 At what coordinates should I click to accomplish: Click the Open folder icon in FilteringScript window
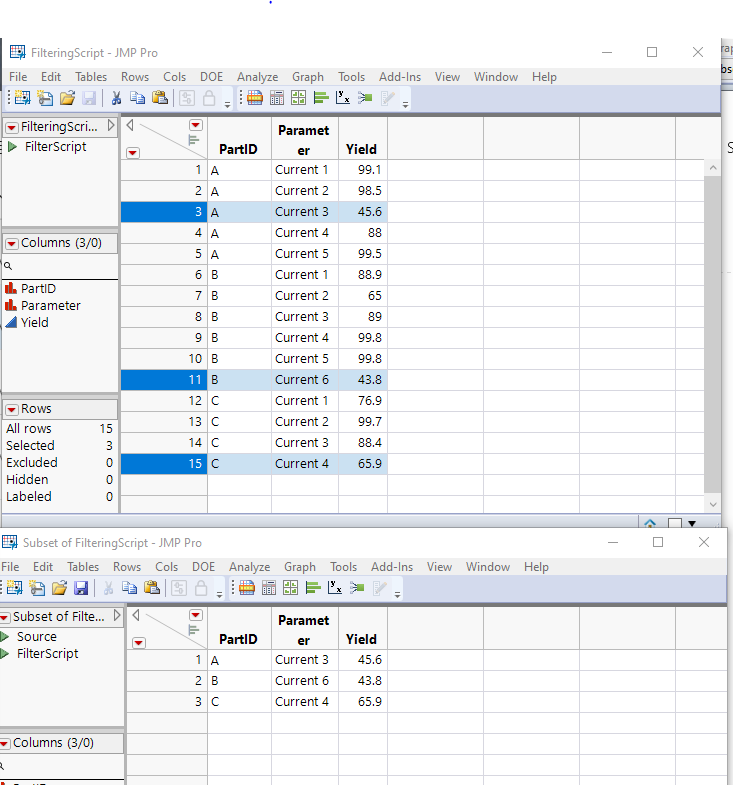67,98
